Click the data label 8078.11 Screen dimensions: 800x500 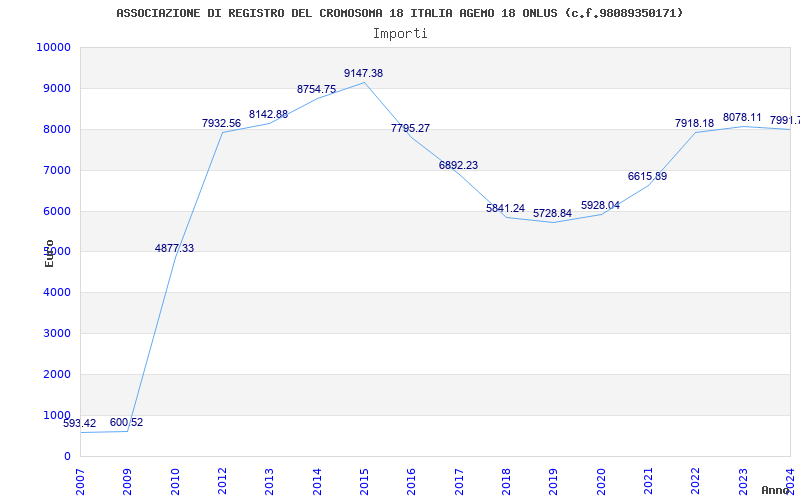click(742, 118)
